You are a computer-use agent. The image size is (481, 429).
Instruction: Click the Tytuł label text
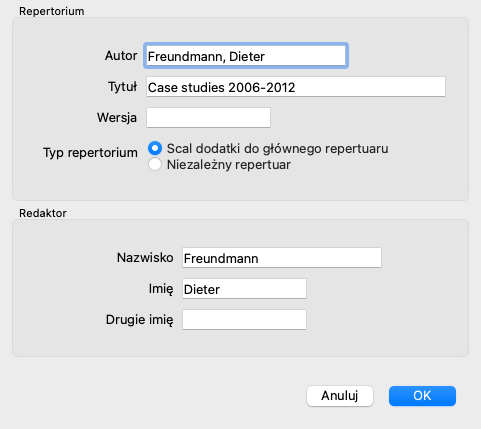coord(122,87)
